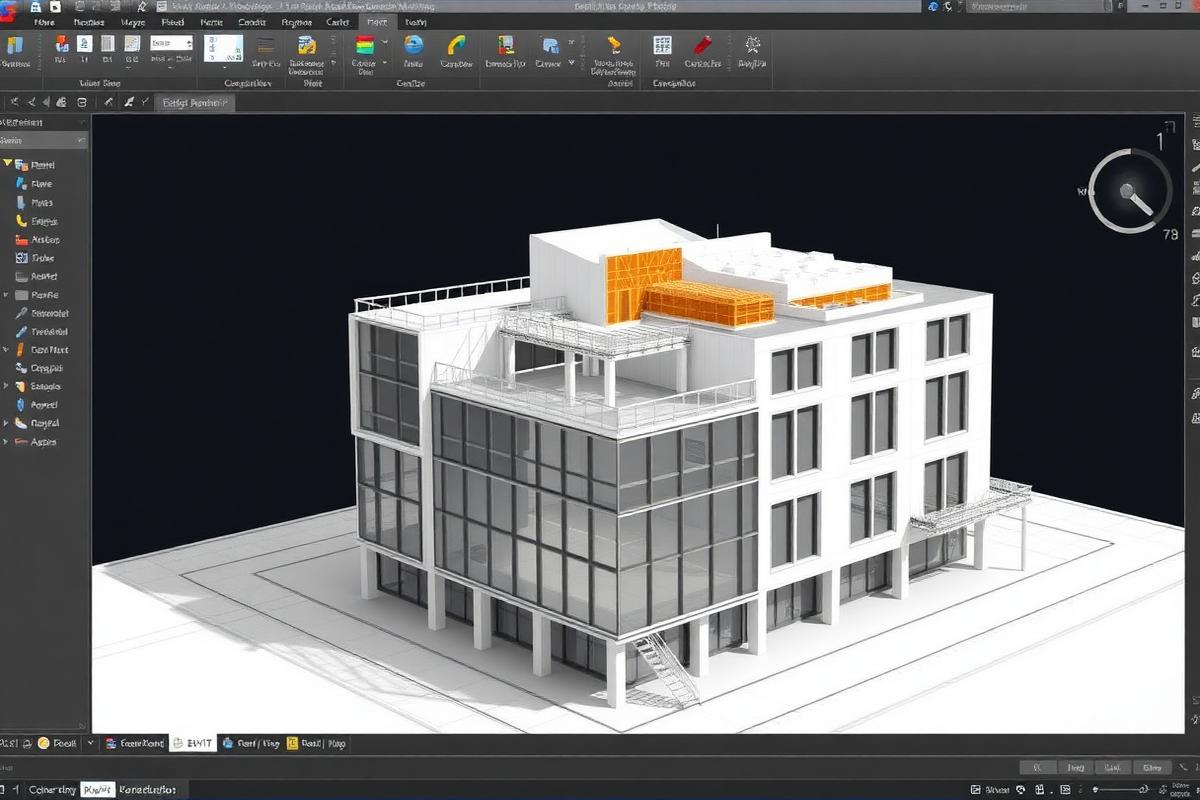
Task: Switch to the last ribbon tab on the right
Action: pos(415,20)
